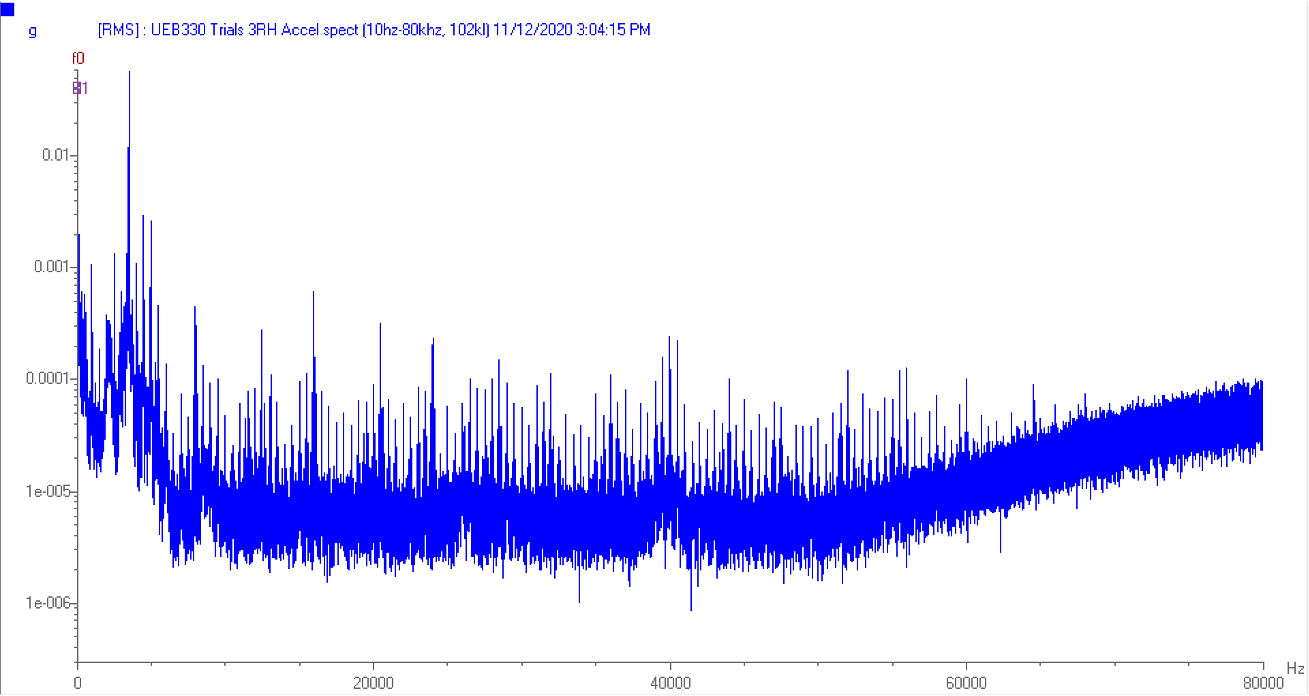The image size is (1309, 696).
Task: Click the 0.001 y-axis value
Action: pos(51,267)
